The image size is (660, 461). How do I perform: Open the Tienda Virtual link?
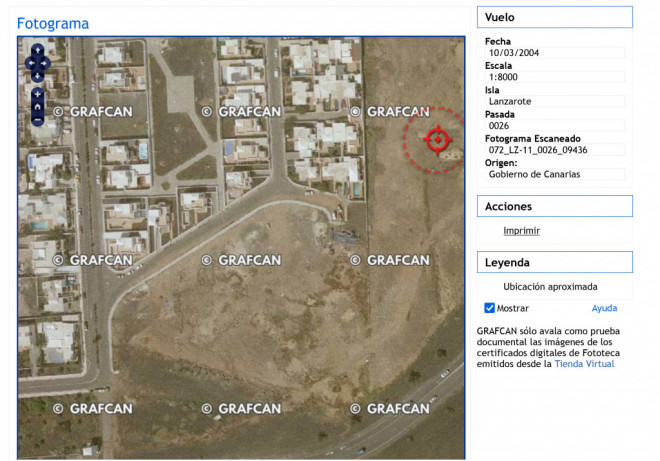pyautogui.click(x=584, y=364)
